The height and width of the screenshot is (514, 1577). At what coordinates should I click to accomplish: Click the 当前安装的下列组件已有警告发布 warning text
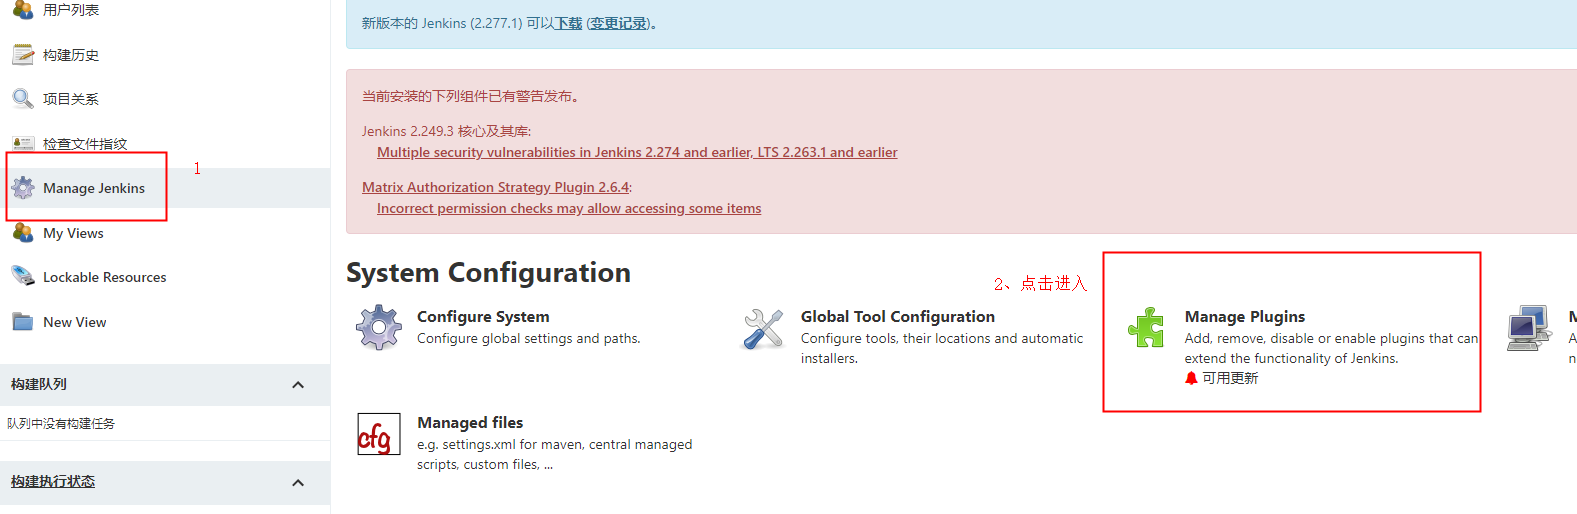pyautogui.click(x=470, y=96)
